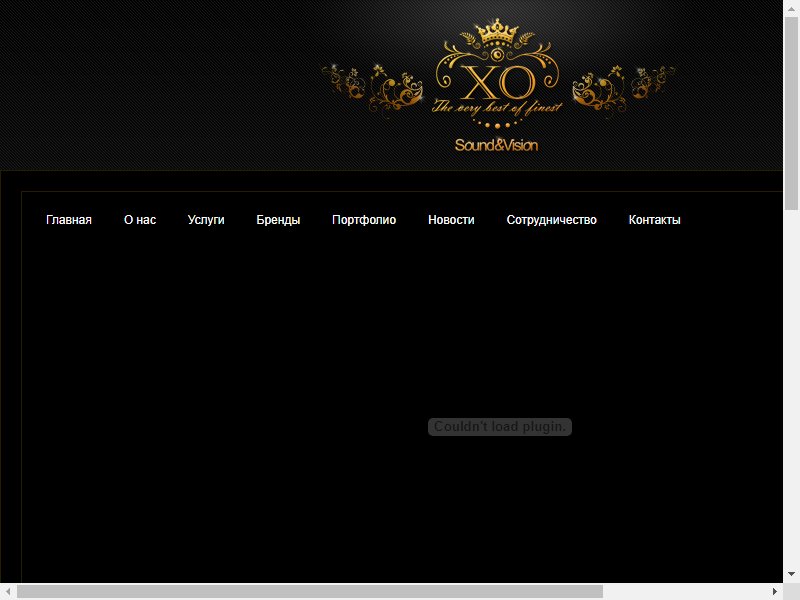Go to the Сотрудничество page
The height and width of the screenshot is (600, 800).
click(x=552, y=220)
